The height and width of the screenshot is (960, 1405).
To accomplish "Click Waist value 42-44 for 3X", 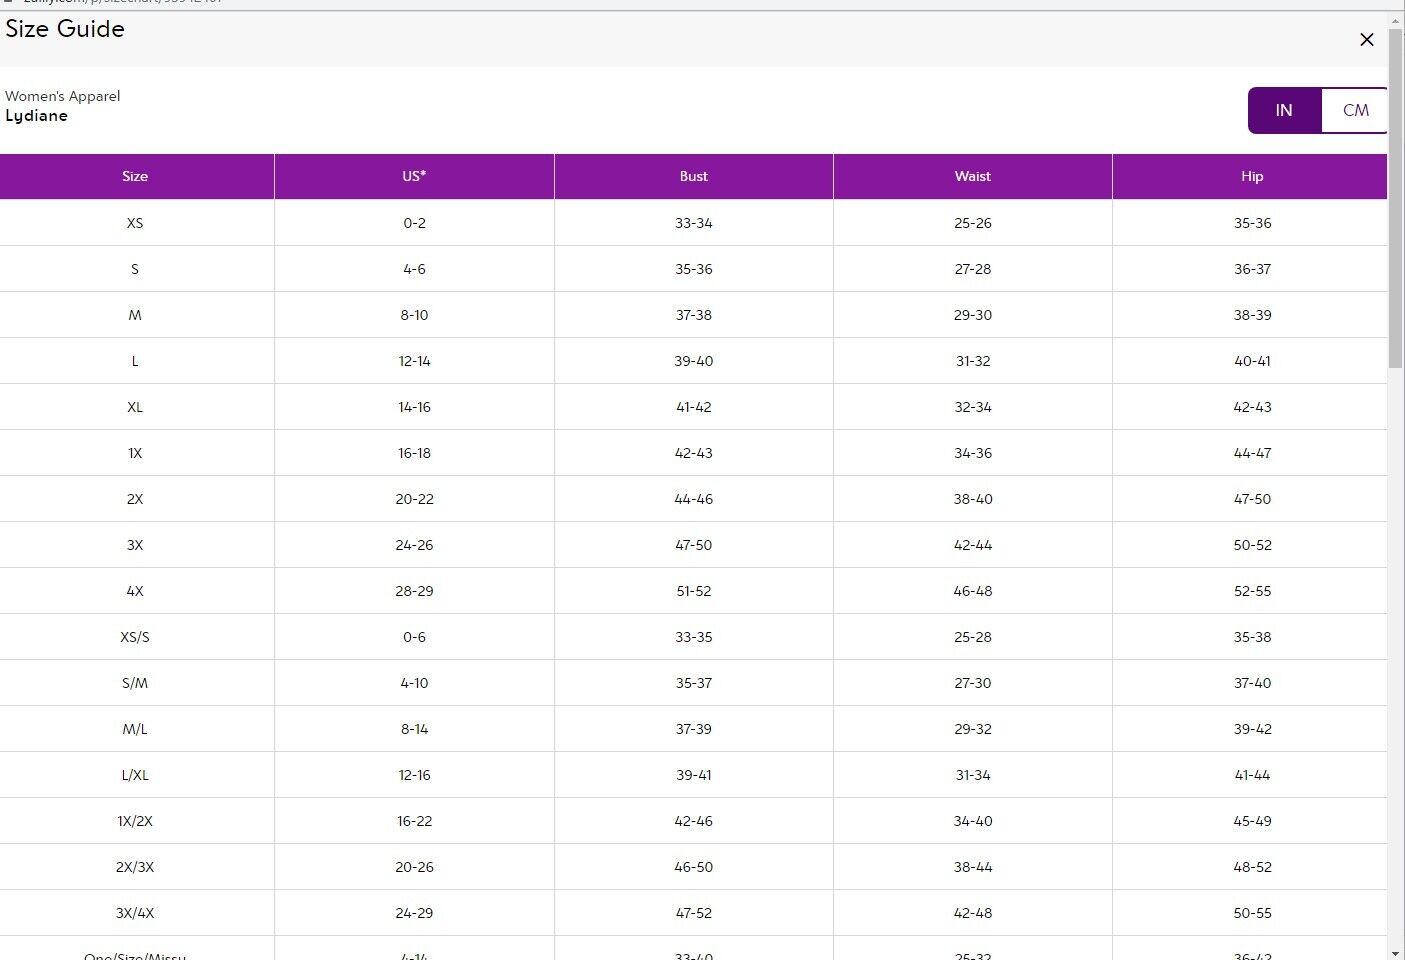I will point(972,545).
